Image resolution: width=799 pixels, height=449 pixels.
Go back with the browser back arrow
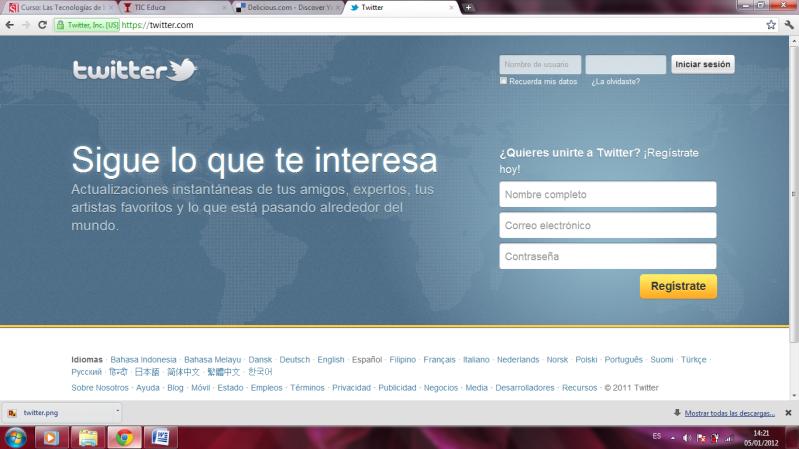tap(10, 24)
